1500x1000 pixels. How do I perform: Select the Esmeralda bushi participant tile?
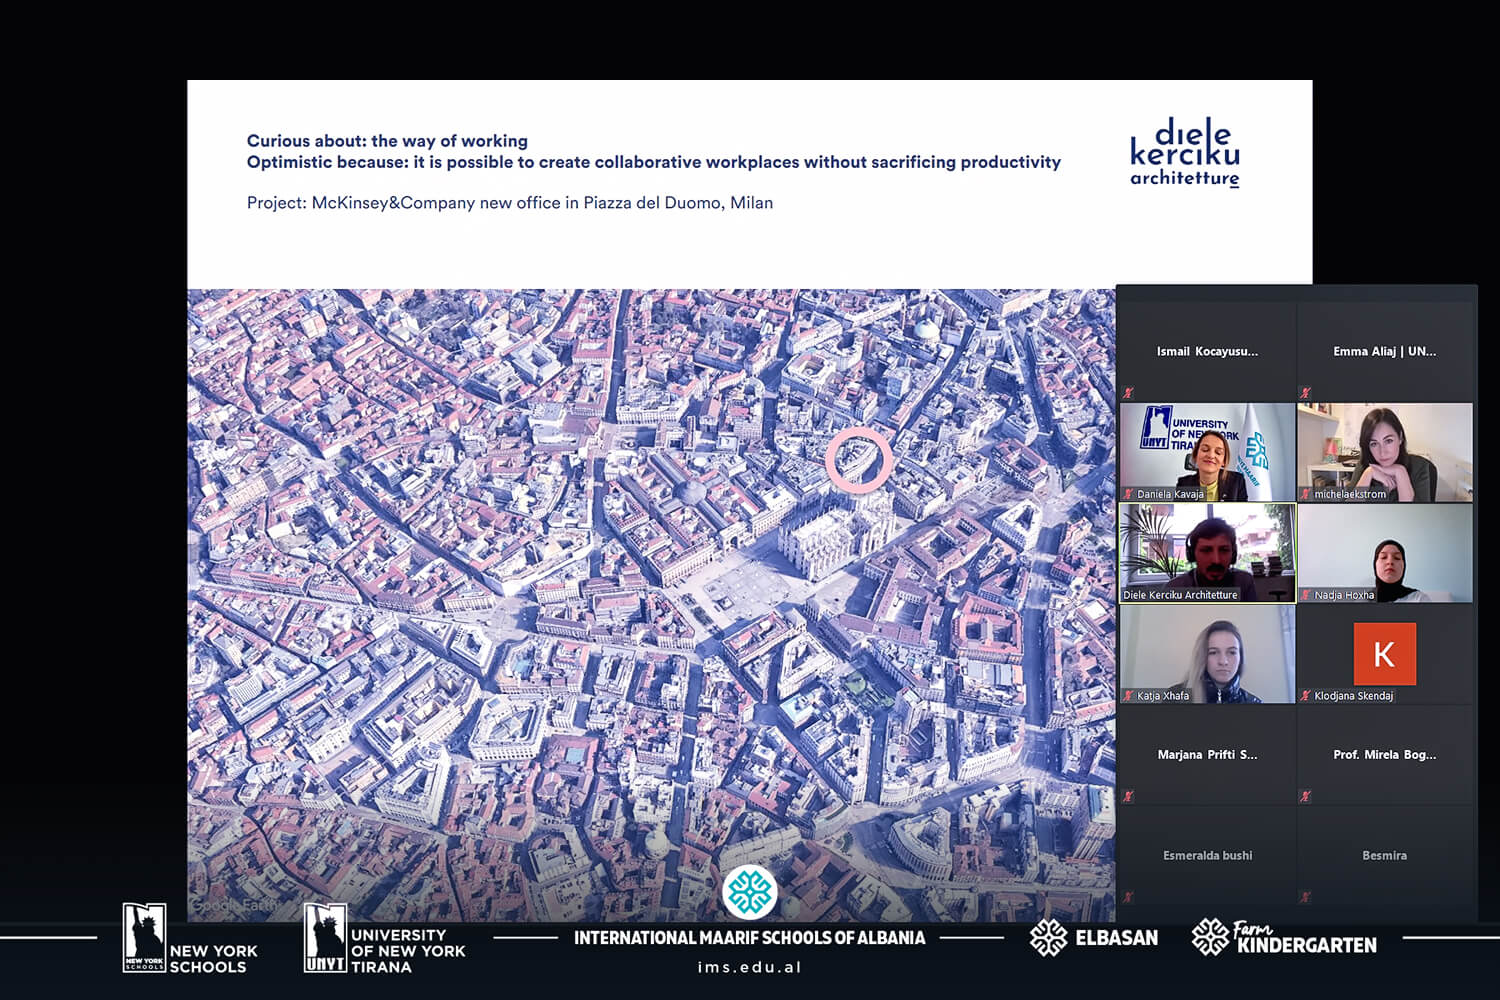click(1207, 855)
